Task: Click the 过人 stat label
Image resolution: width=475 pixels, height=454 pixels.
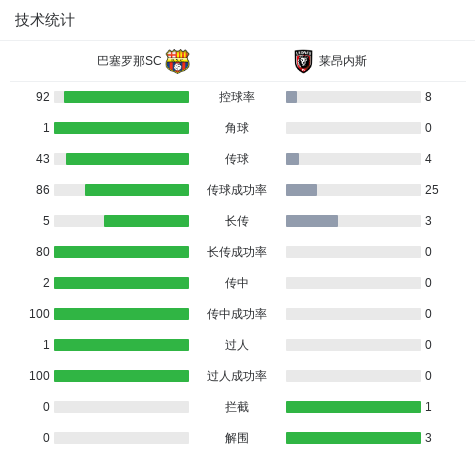Action: pos(237,345)
